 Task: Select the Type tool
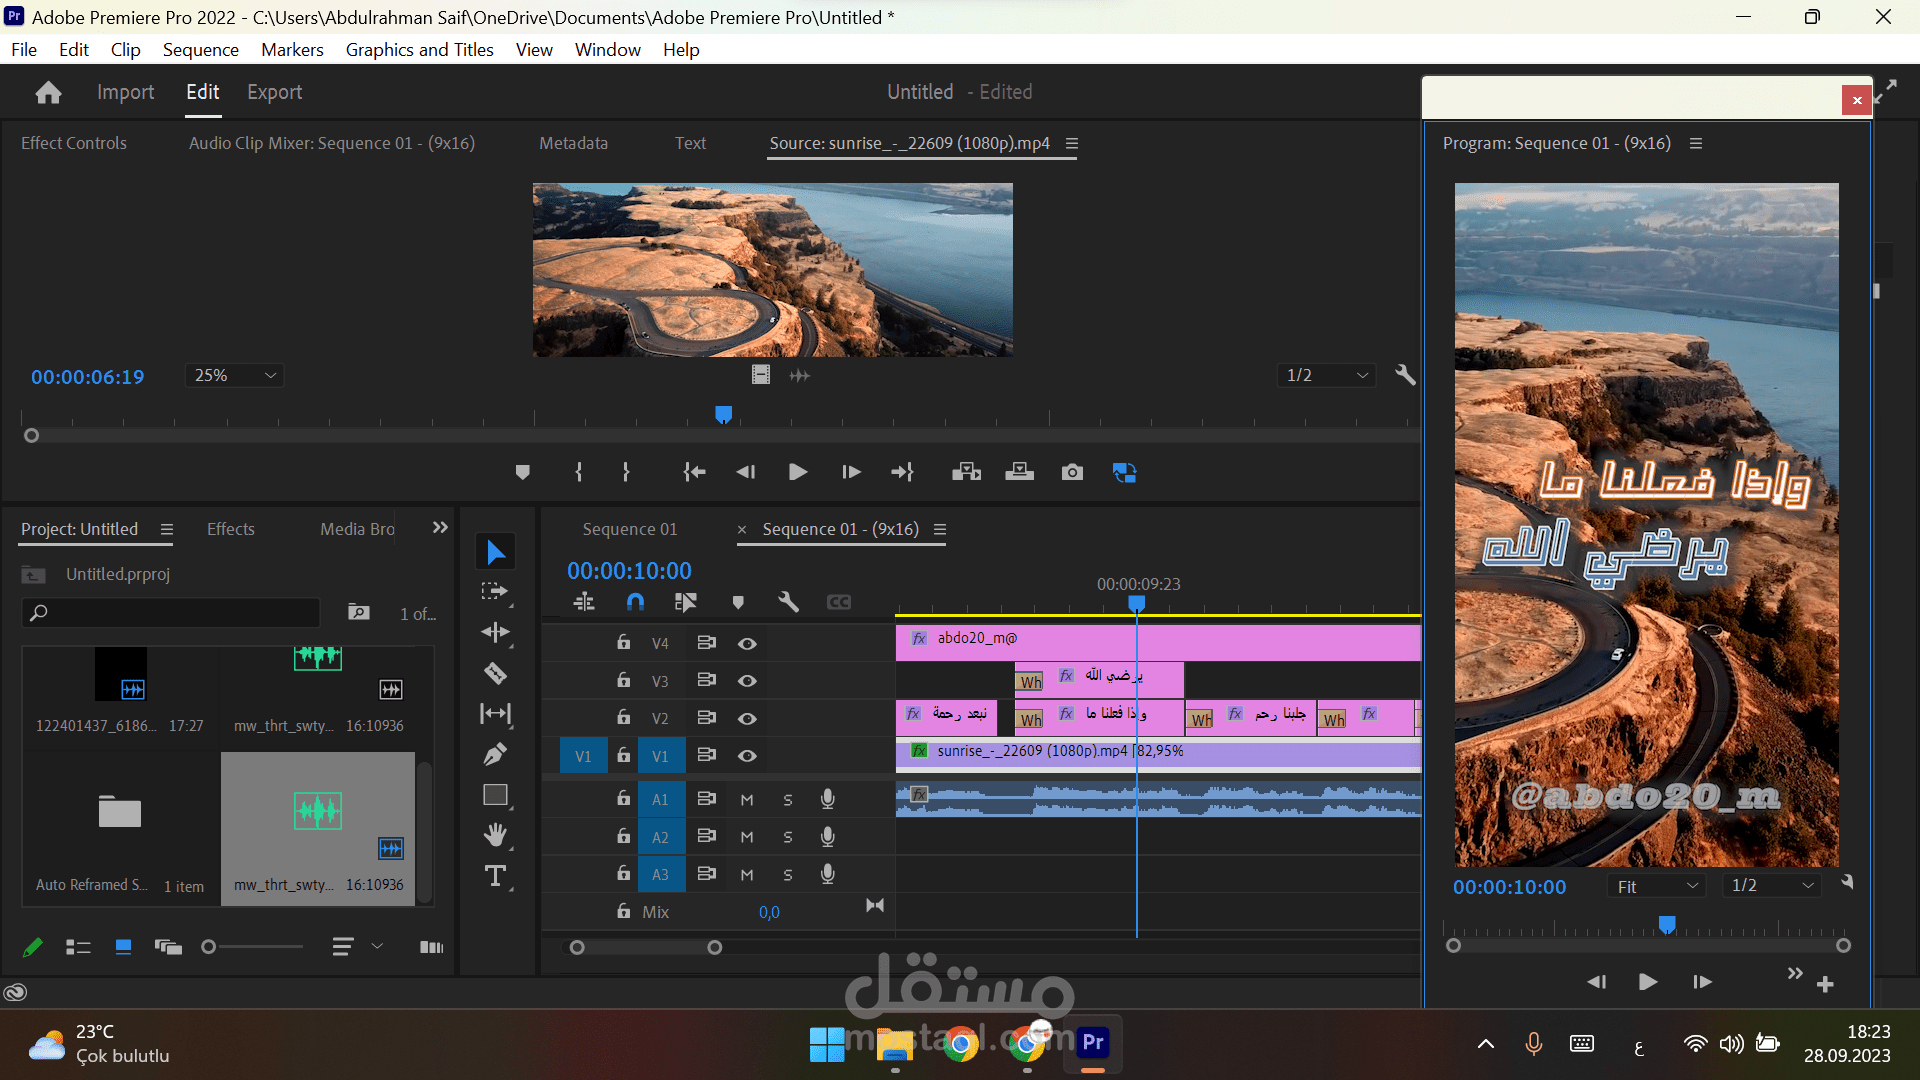495,876
